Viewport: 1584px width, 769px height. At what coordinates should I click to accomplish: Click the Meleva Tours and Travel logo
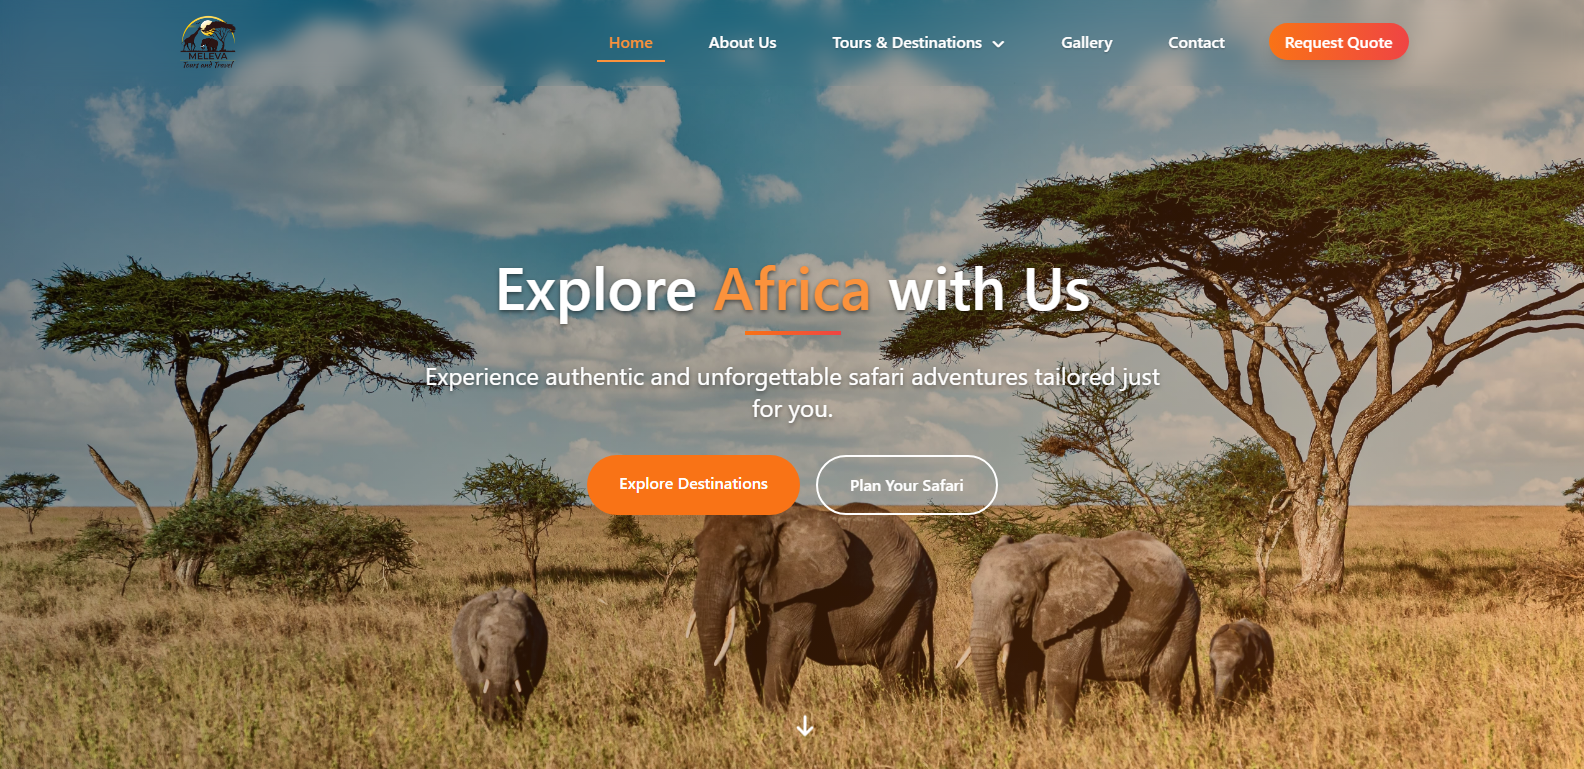[x=208, y=42]
